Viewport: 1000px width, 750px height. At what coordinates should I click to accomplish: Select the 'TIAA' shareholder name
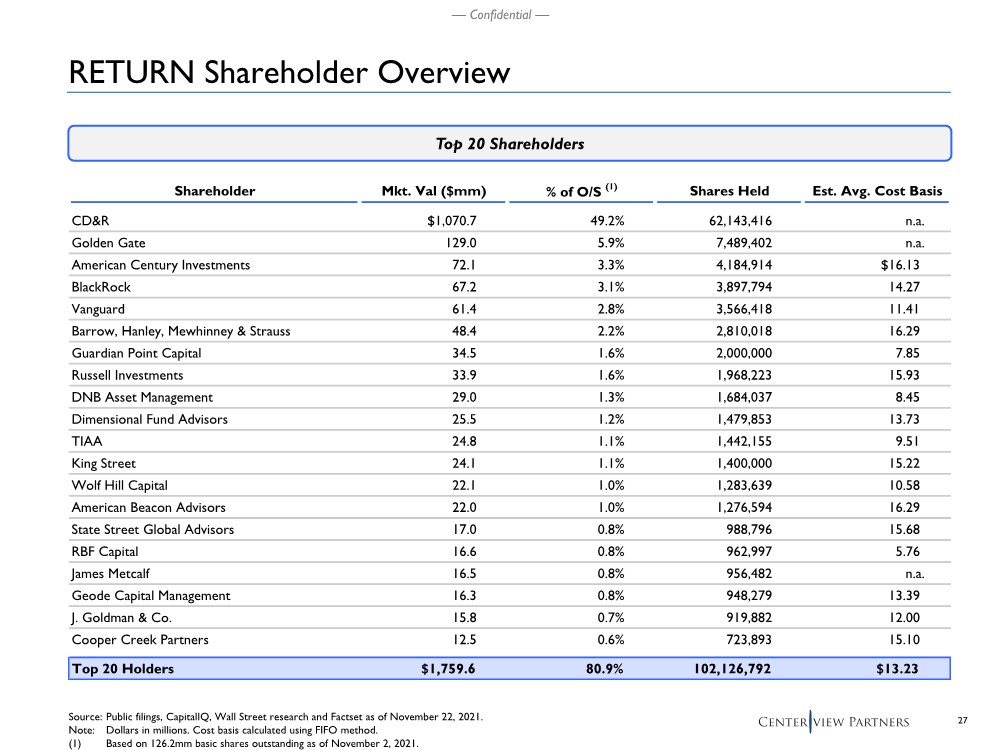87,441
